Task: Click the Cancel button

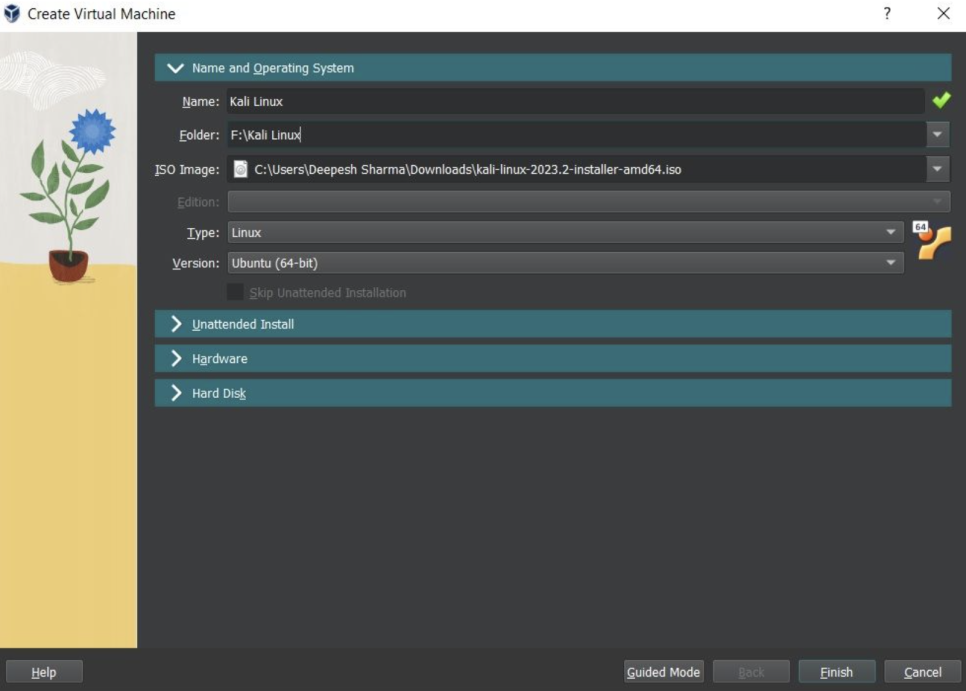Action: pyautogui.click(x=922, y=672)
